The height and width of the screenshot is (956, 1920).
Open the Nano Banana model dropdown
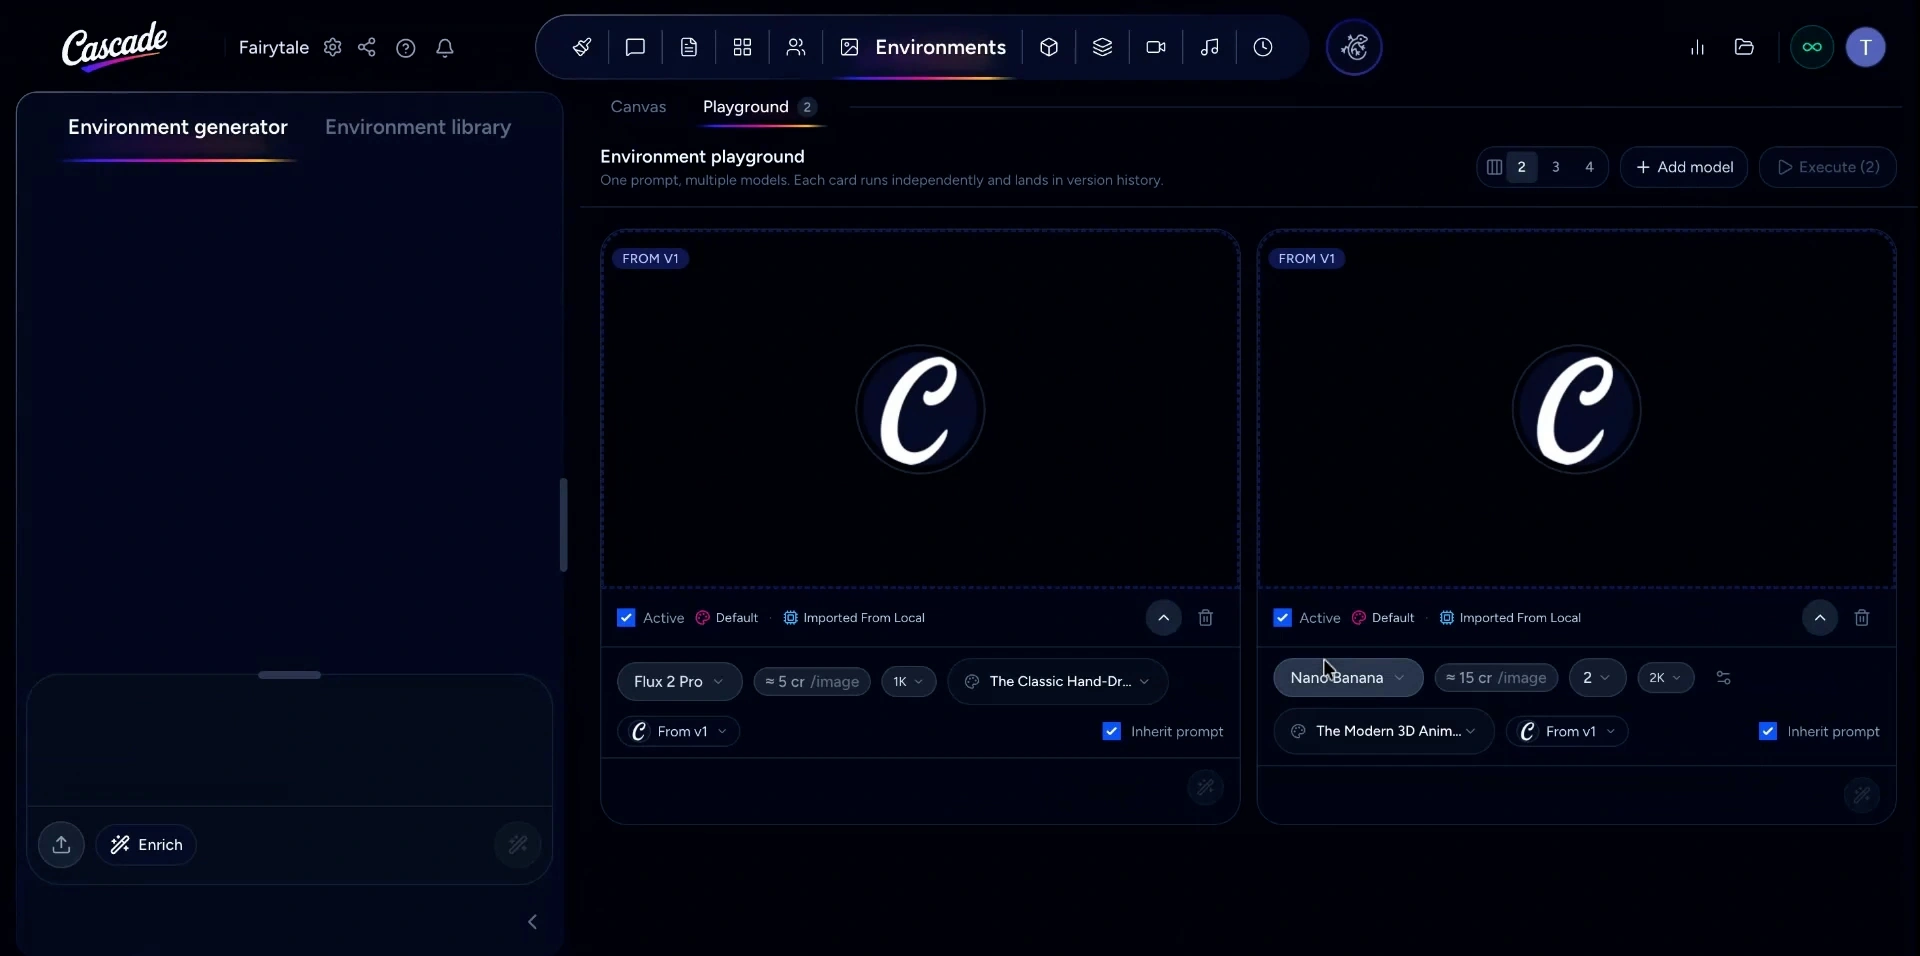pos(1348,678)
